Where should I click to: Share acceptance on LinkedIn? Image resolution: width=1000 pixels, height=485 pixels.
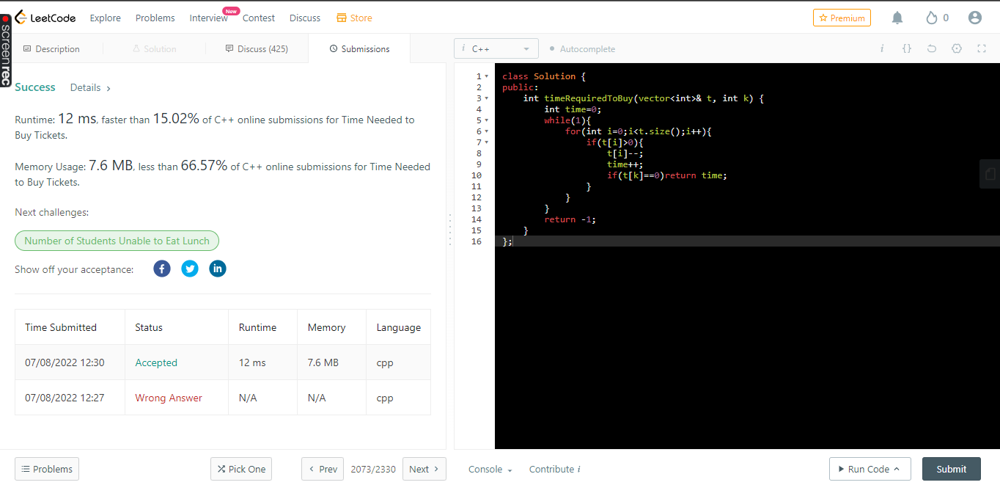point(217,269)
